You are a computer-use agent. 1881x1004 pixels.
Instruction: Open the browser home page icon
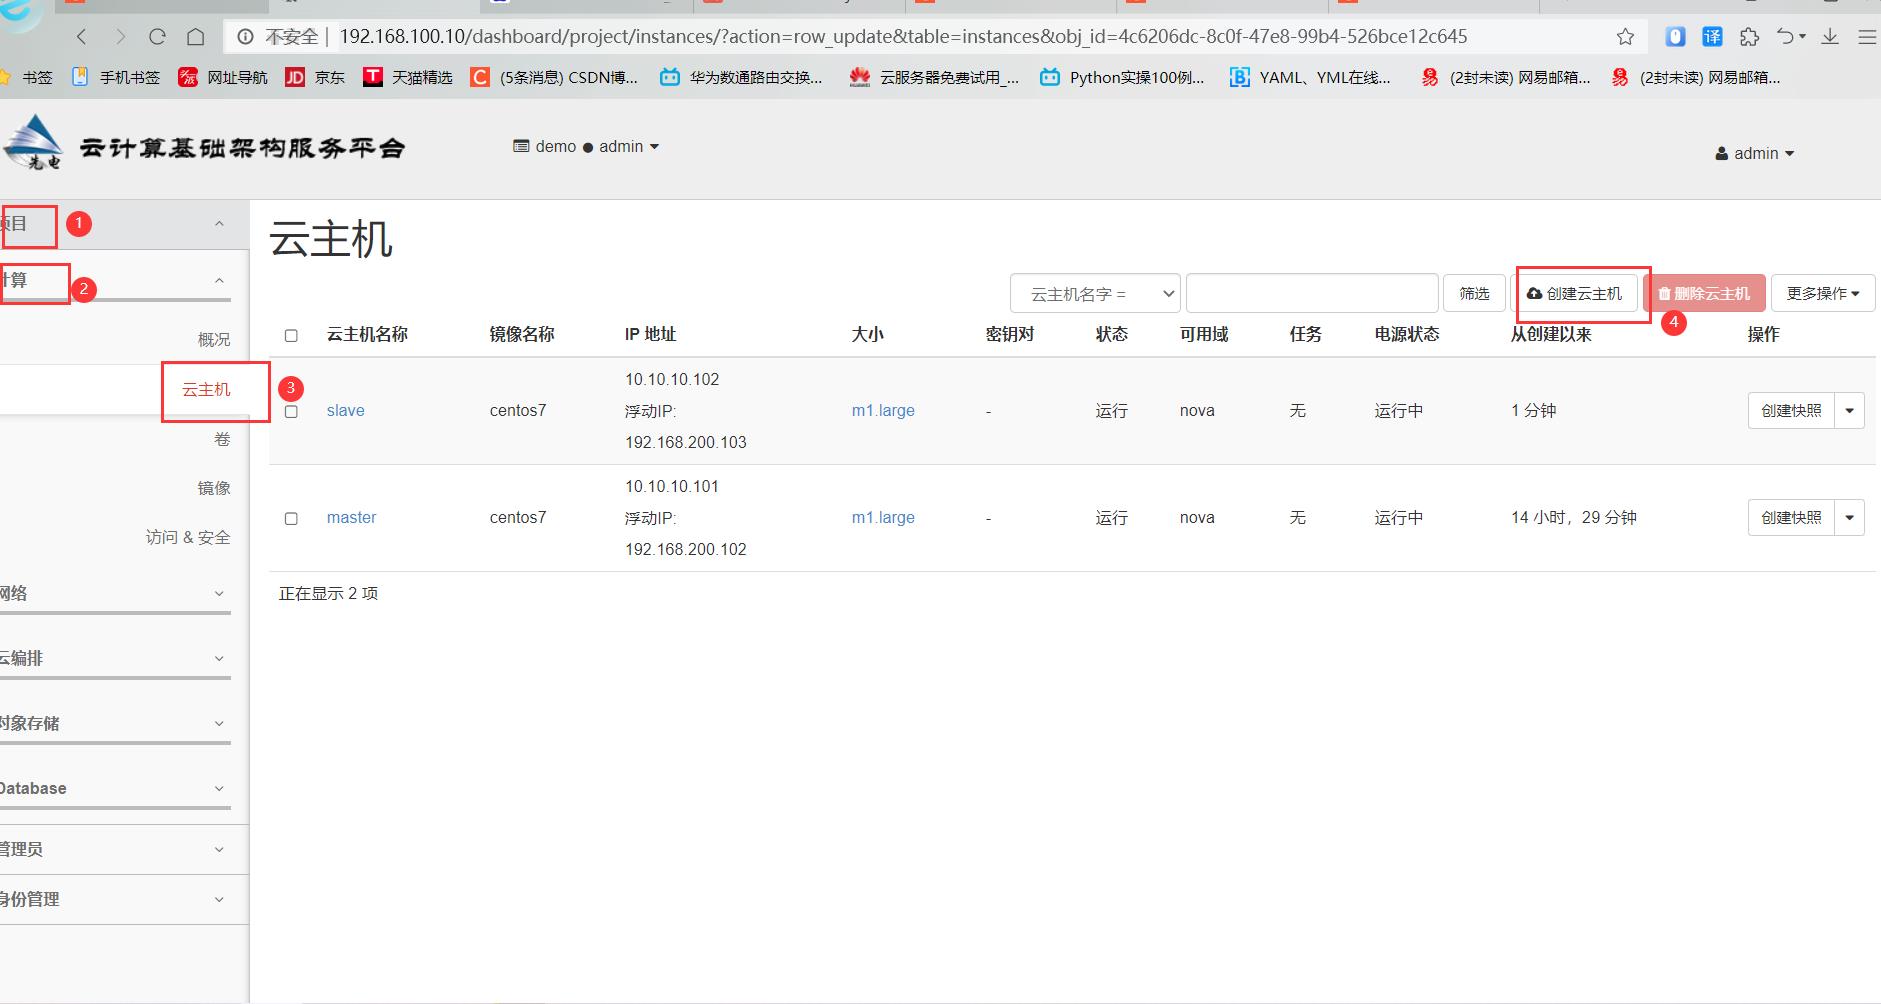pos(196,37)
